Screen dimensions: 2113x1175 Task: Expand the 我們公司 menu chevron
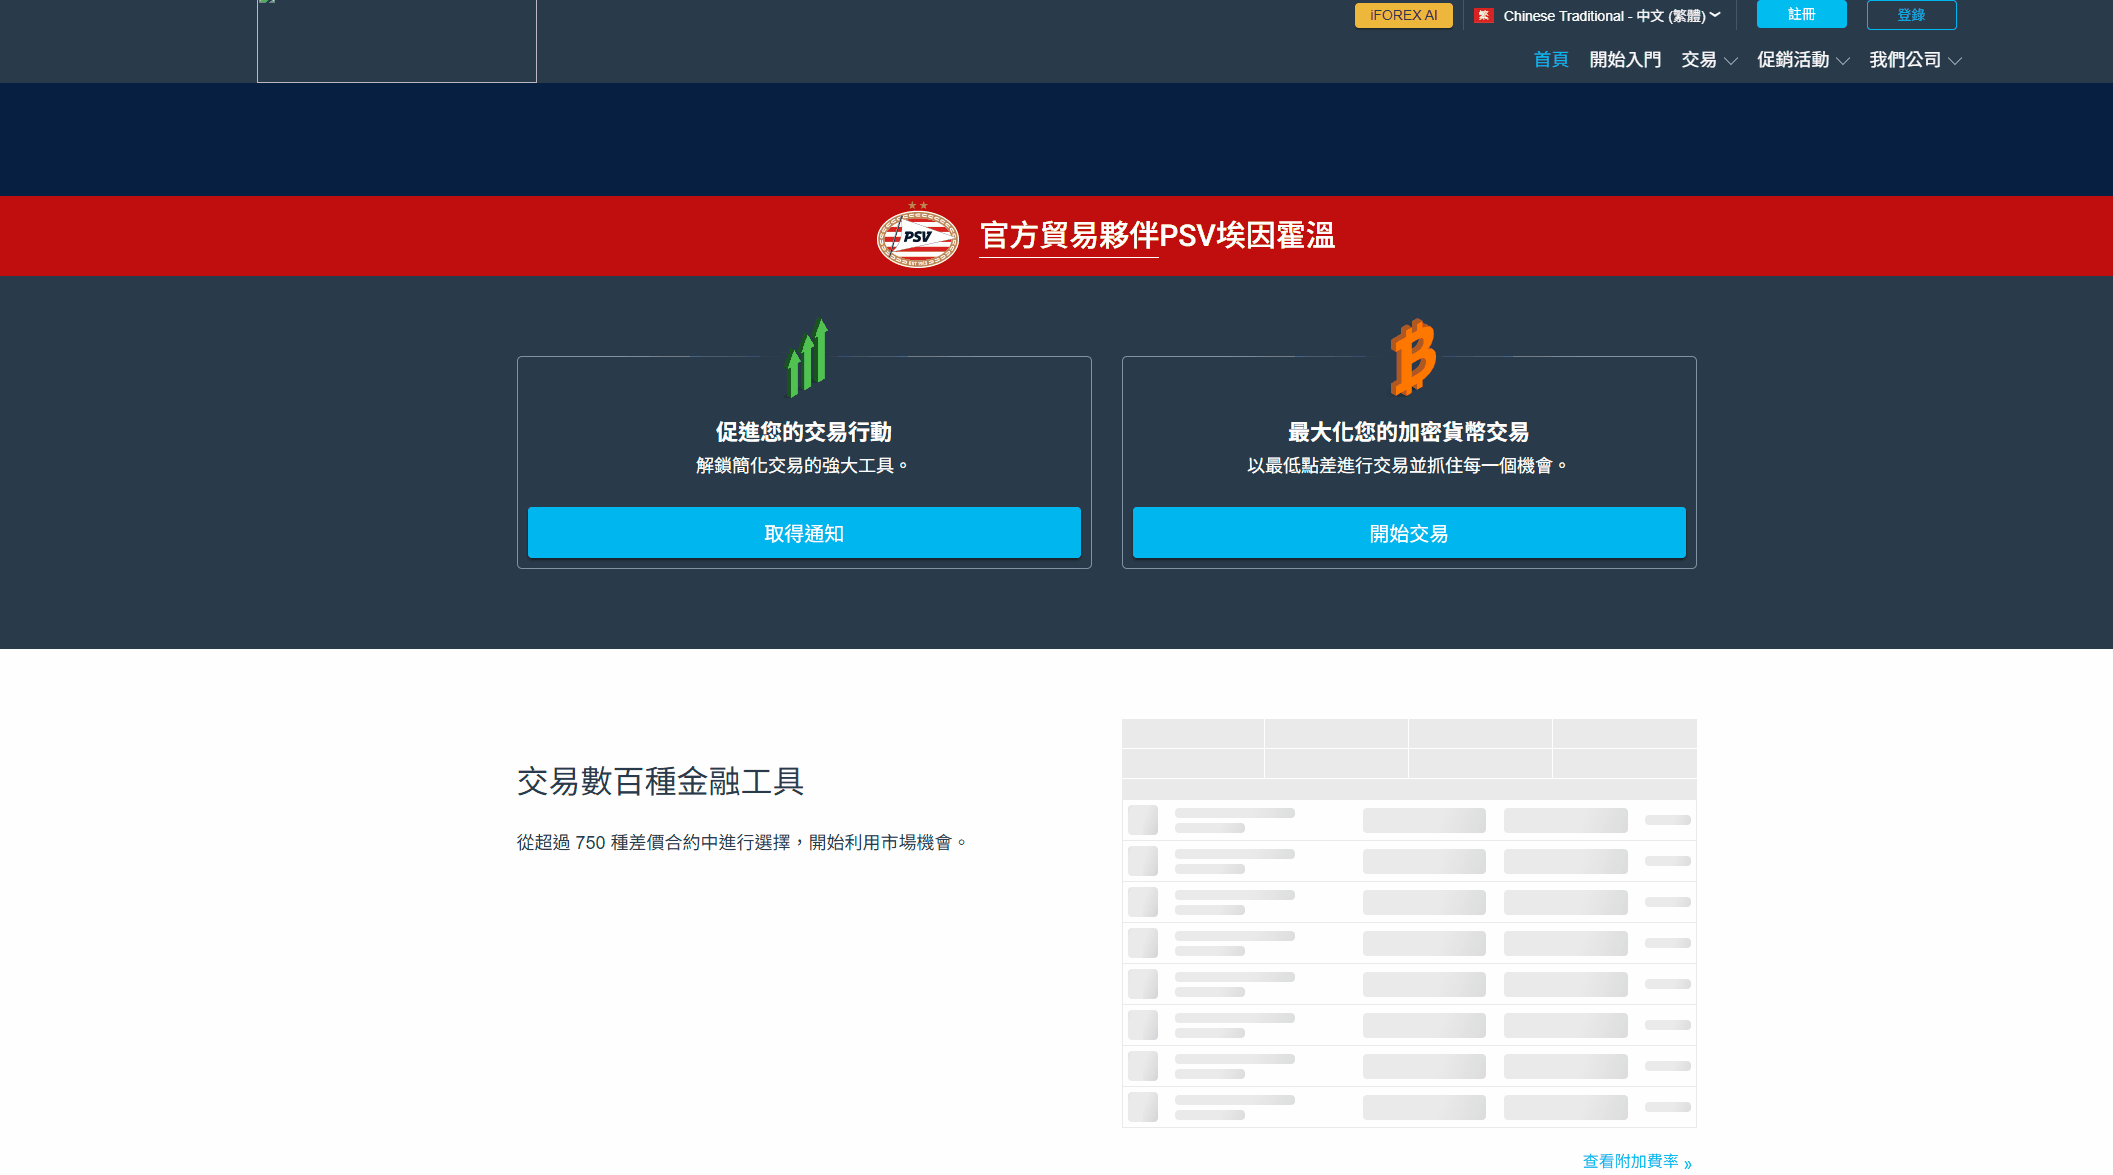pos(1955,61)
